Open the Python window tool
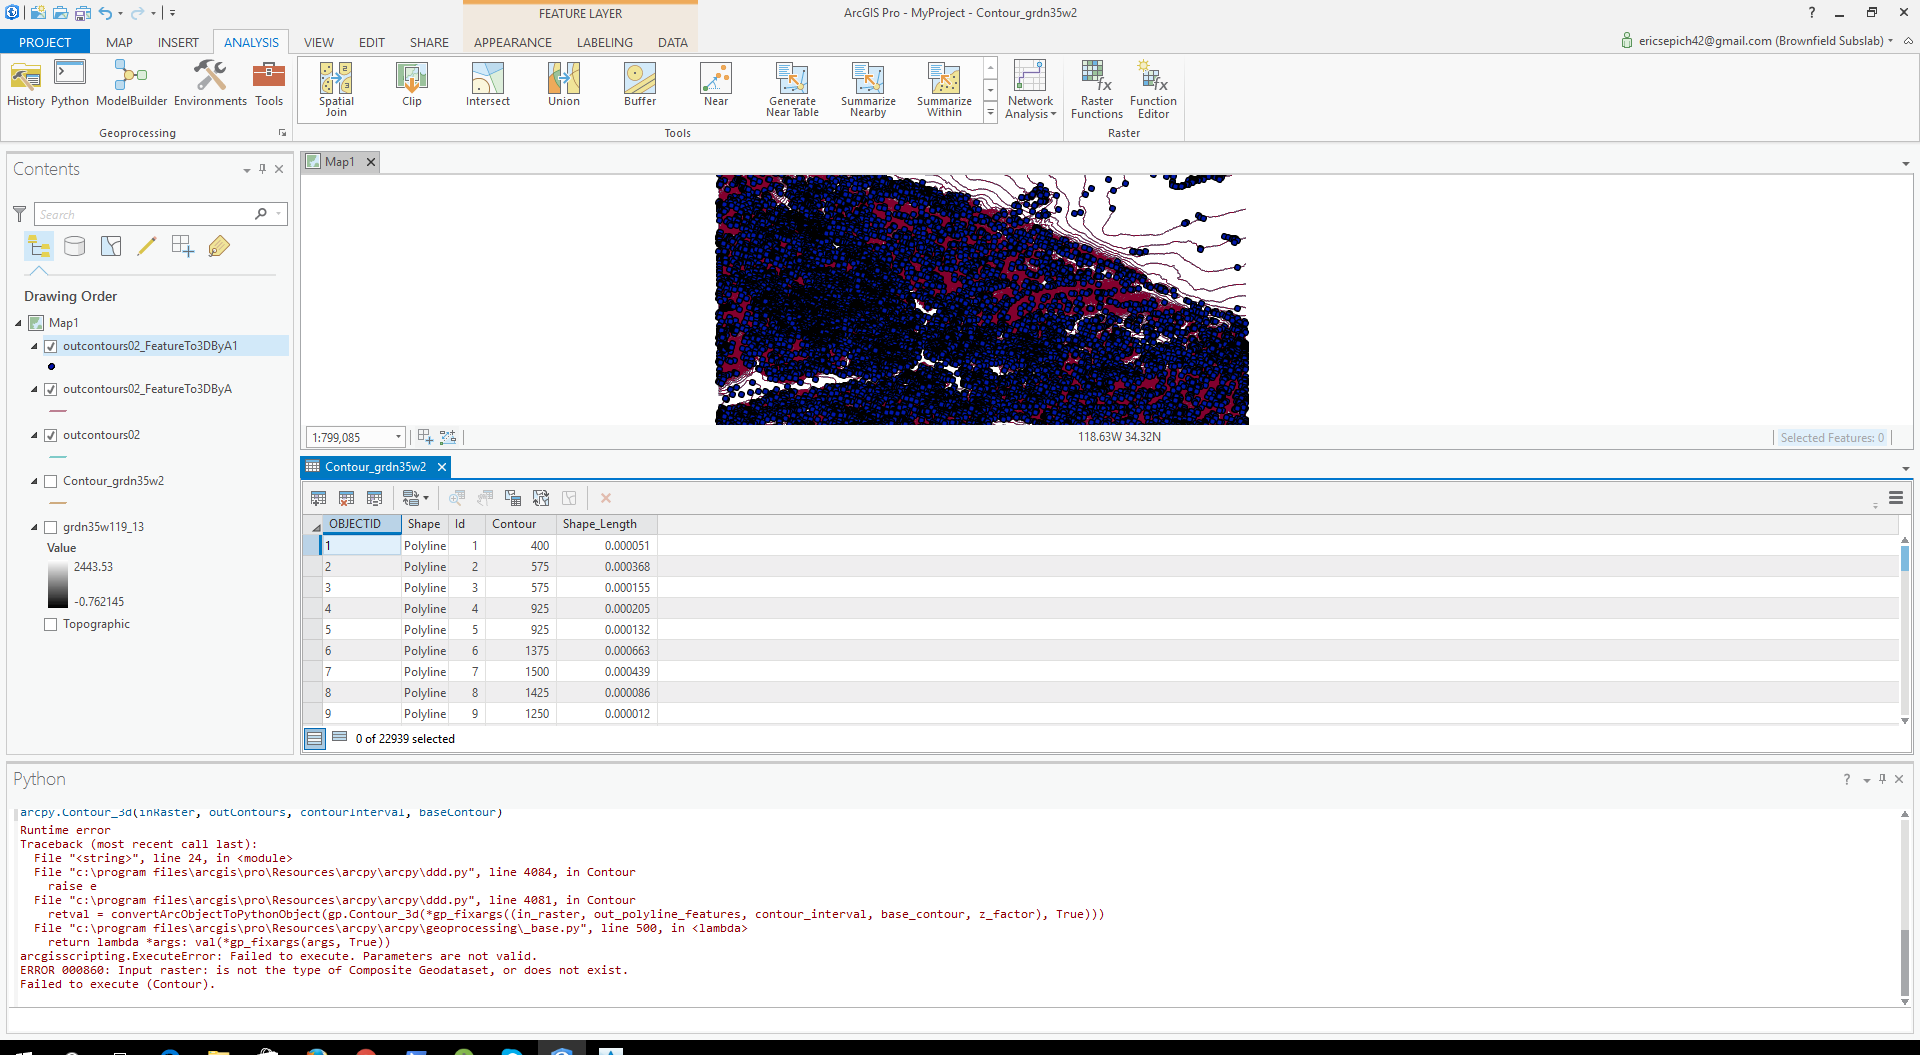Viewport: 1920px width, 1055px height. click(x=70, y=84)
